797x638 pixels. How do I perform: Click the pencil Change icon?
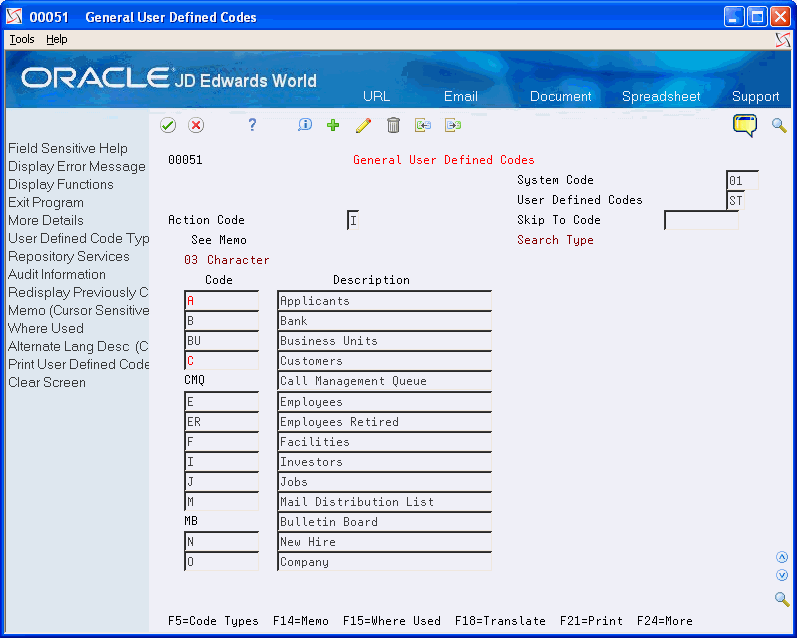[363, 125]
